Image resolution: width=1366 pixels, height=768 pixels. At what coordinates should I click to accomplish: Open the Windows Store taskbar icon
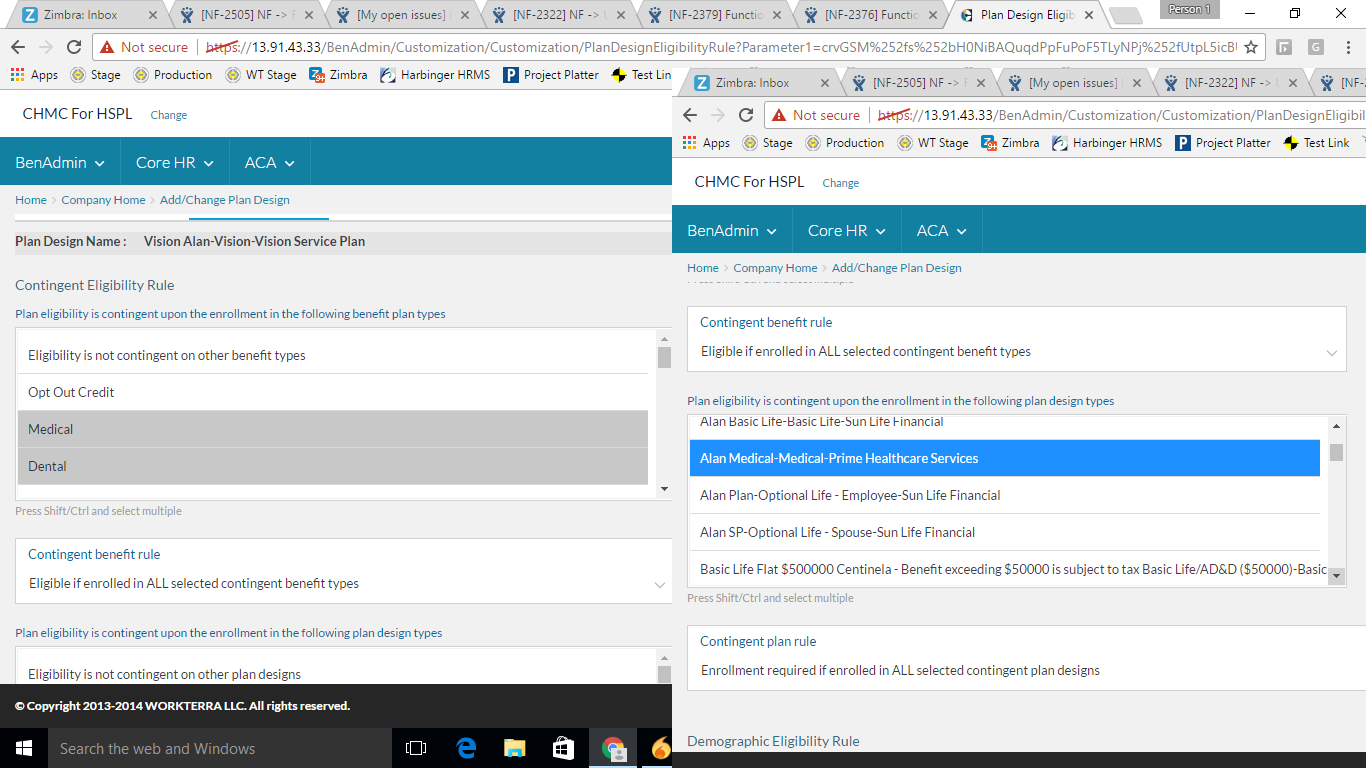(563, 748)
